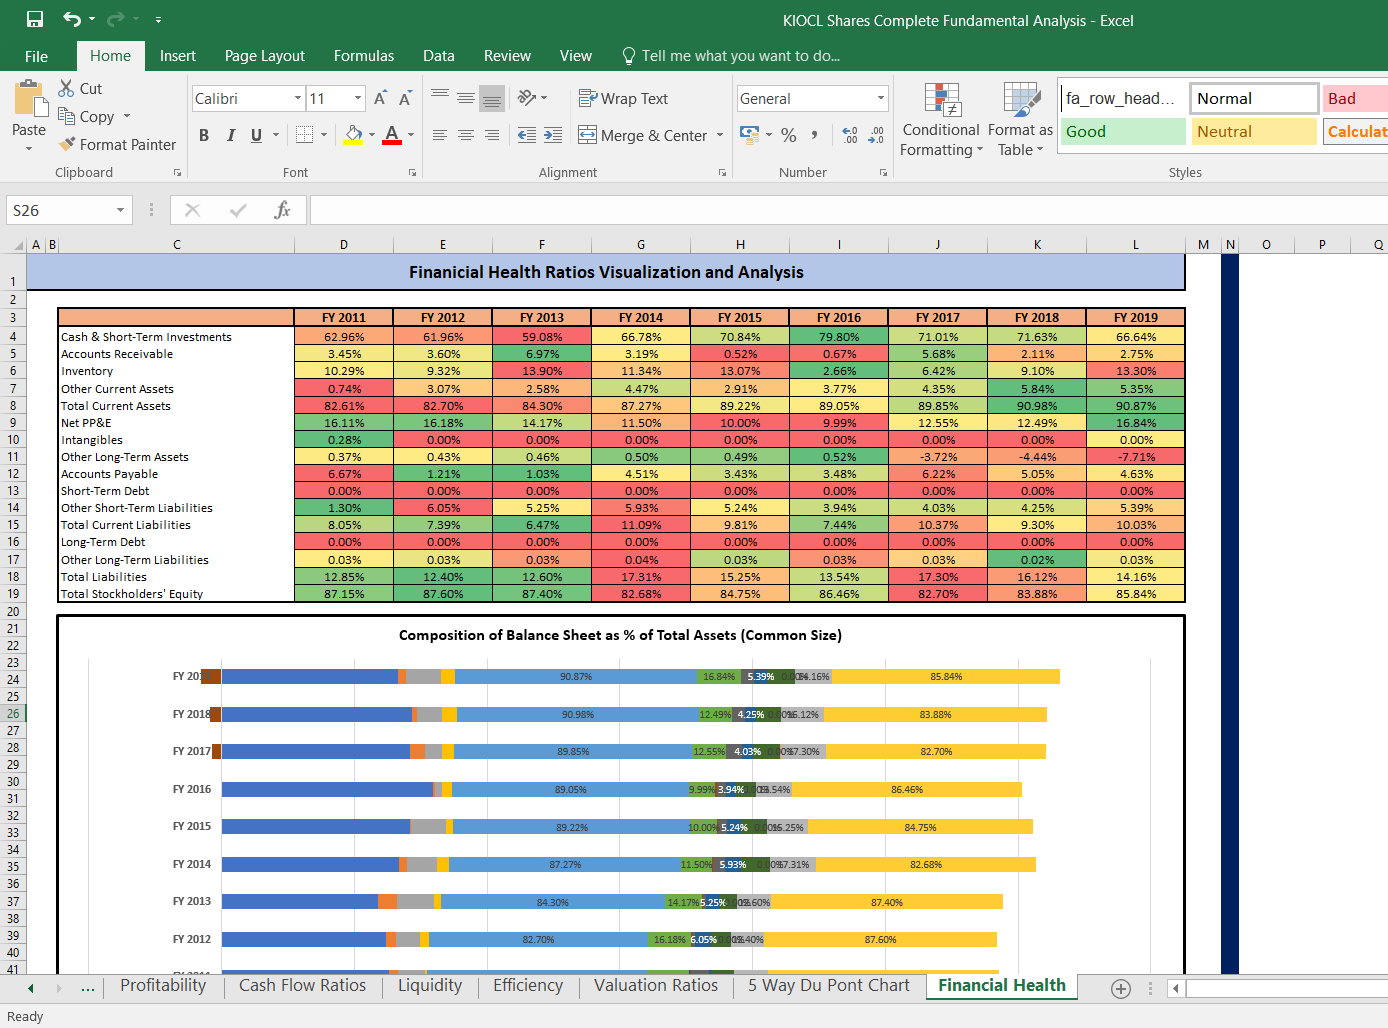1388x1028 pixels.
Task: Decrease font size with small A
Action: coord(405,98)
